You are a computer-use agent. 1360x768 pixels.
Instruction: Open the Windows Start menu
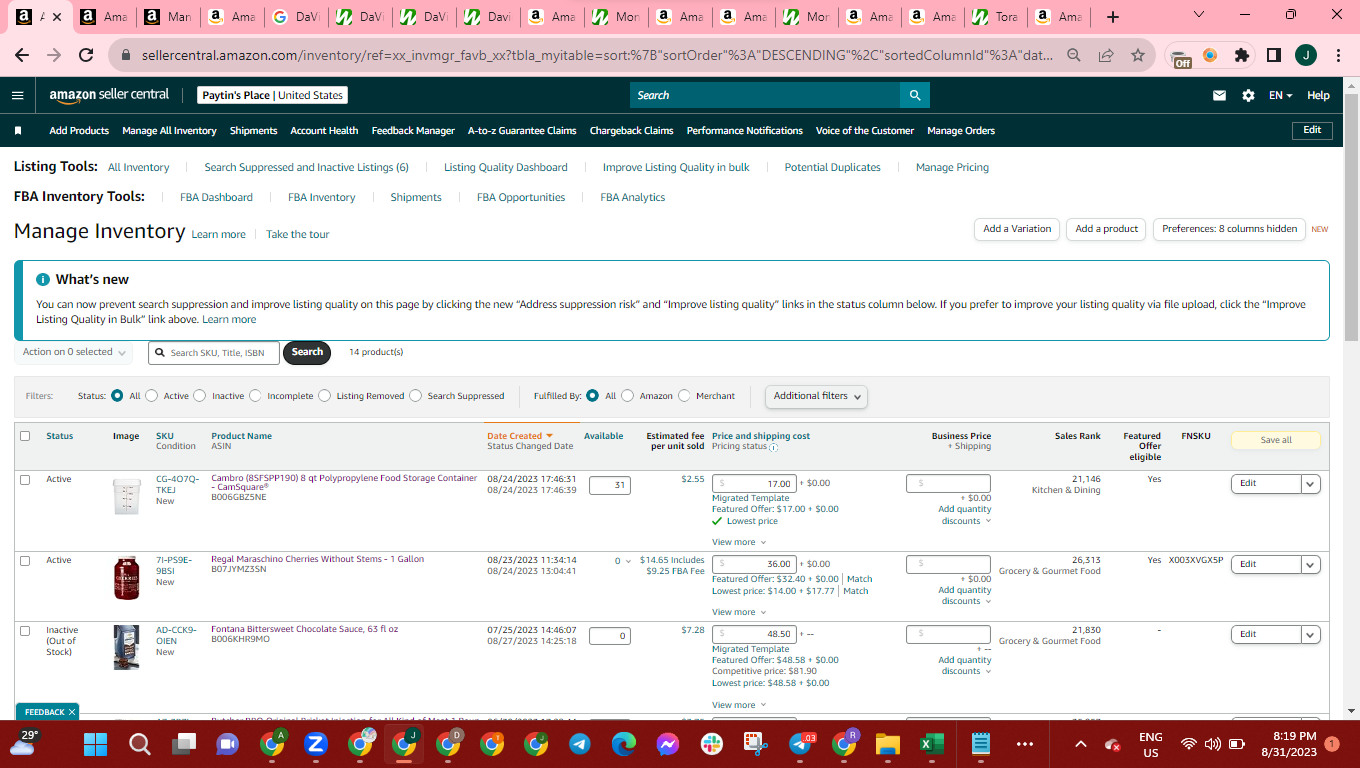pos(95,744)
